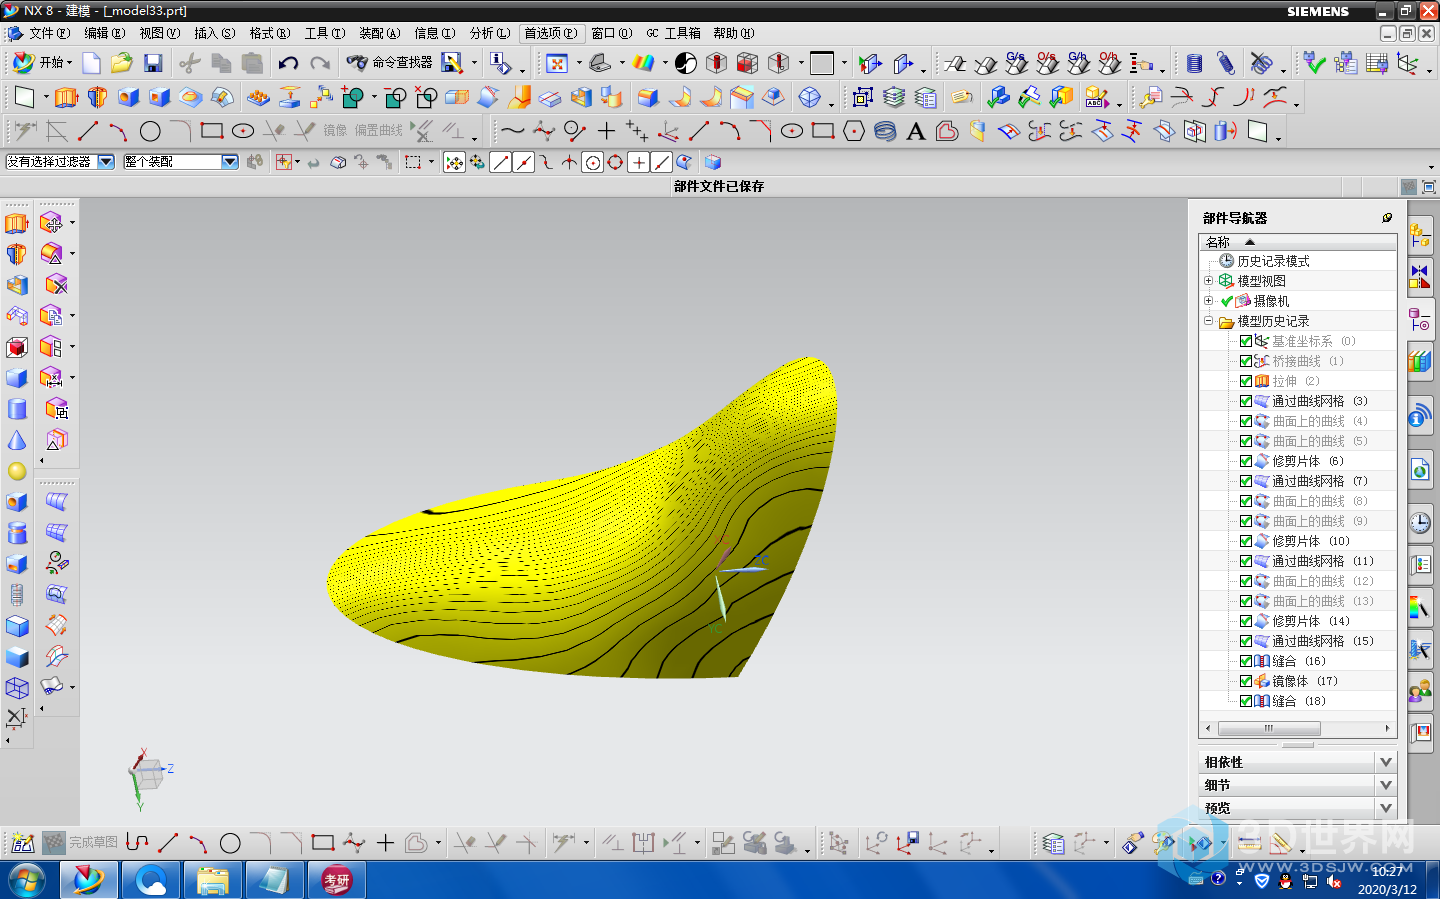Open the 插入(S) menu
Screen dimensions: 1440x899
click(214, 33)
